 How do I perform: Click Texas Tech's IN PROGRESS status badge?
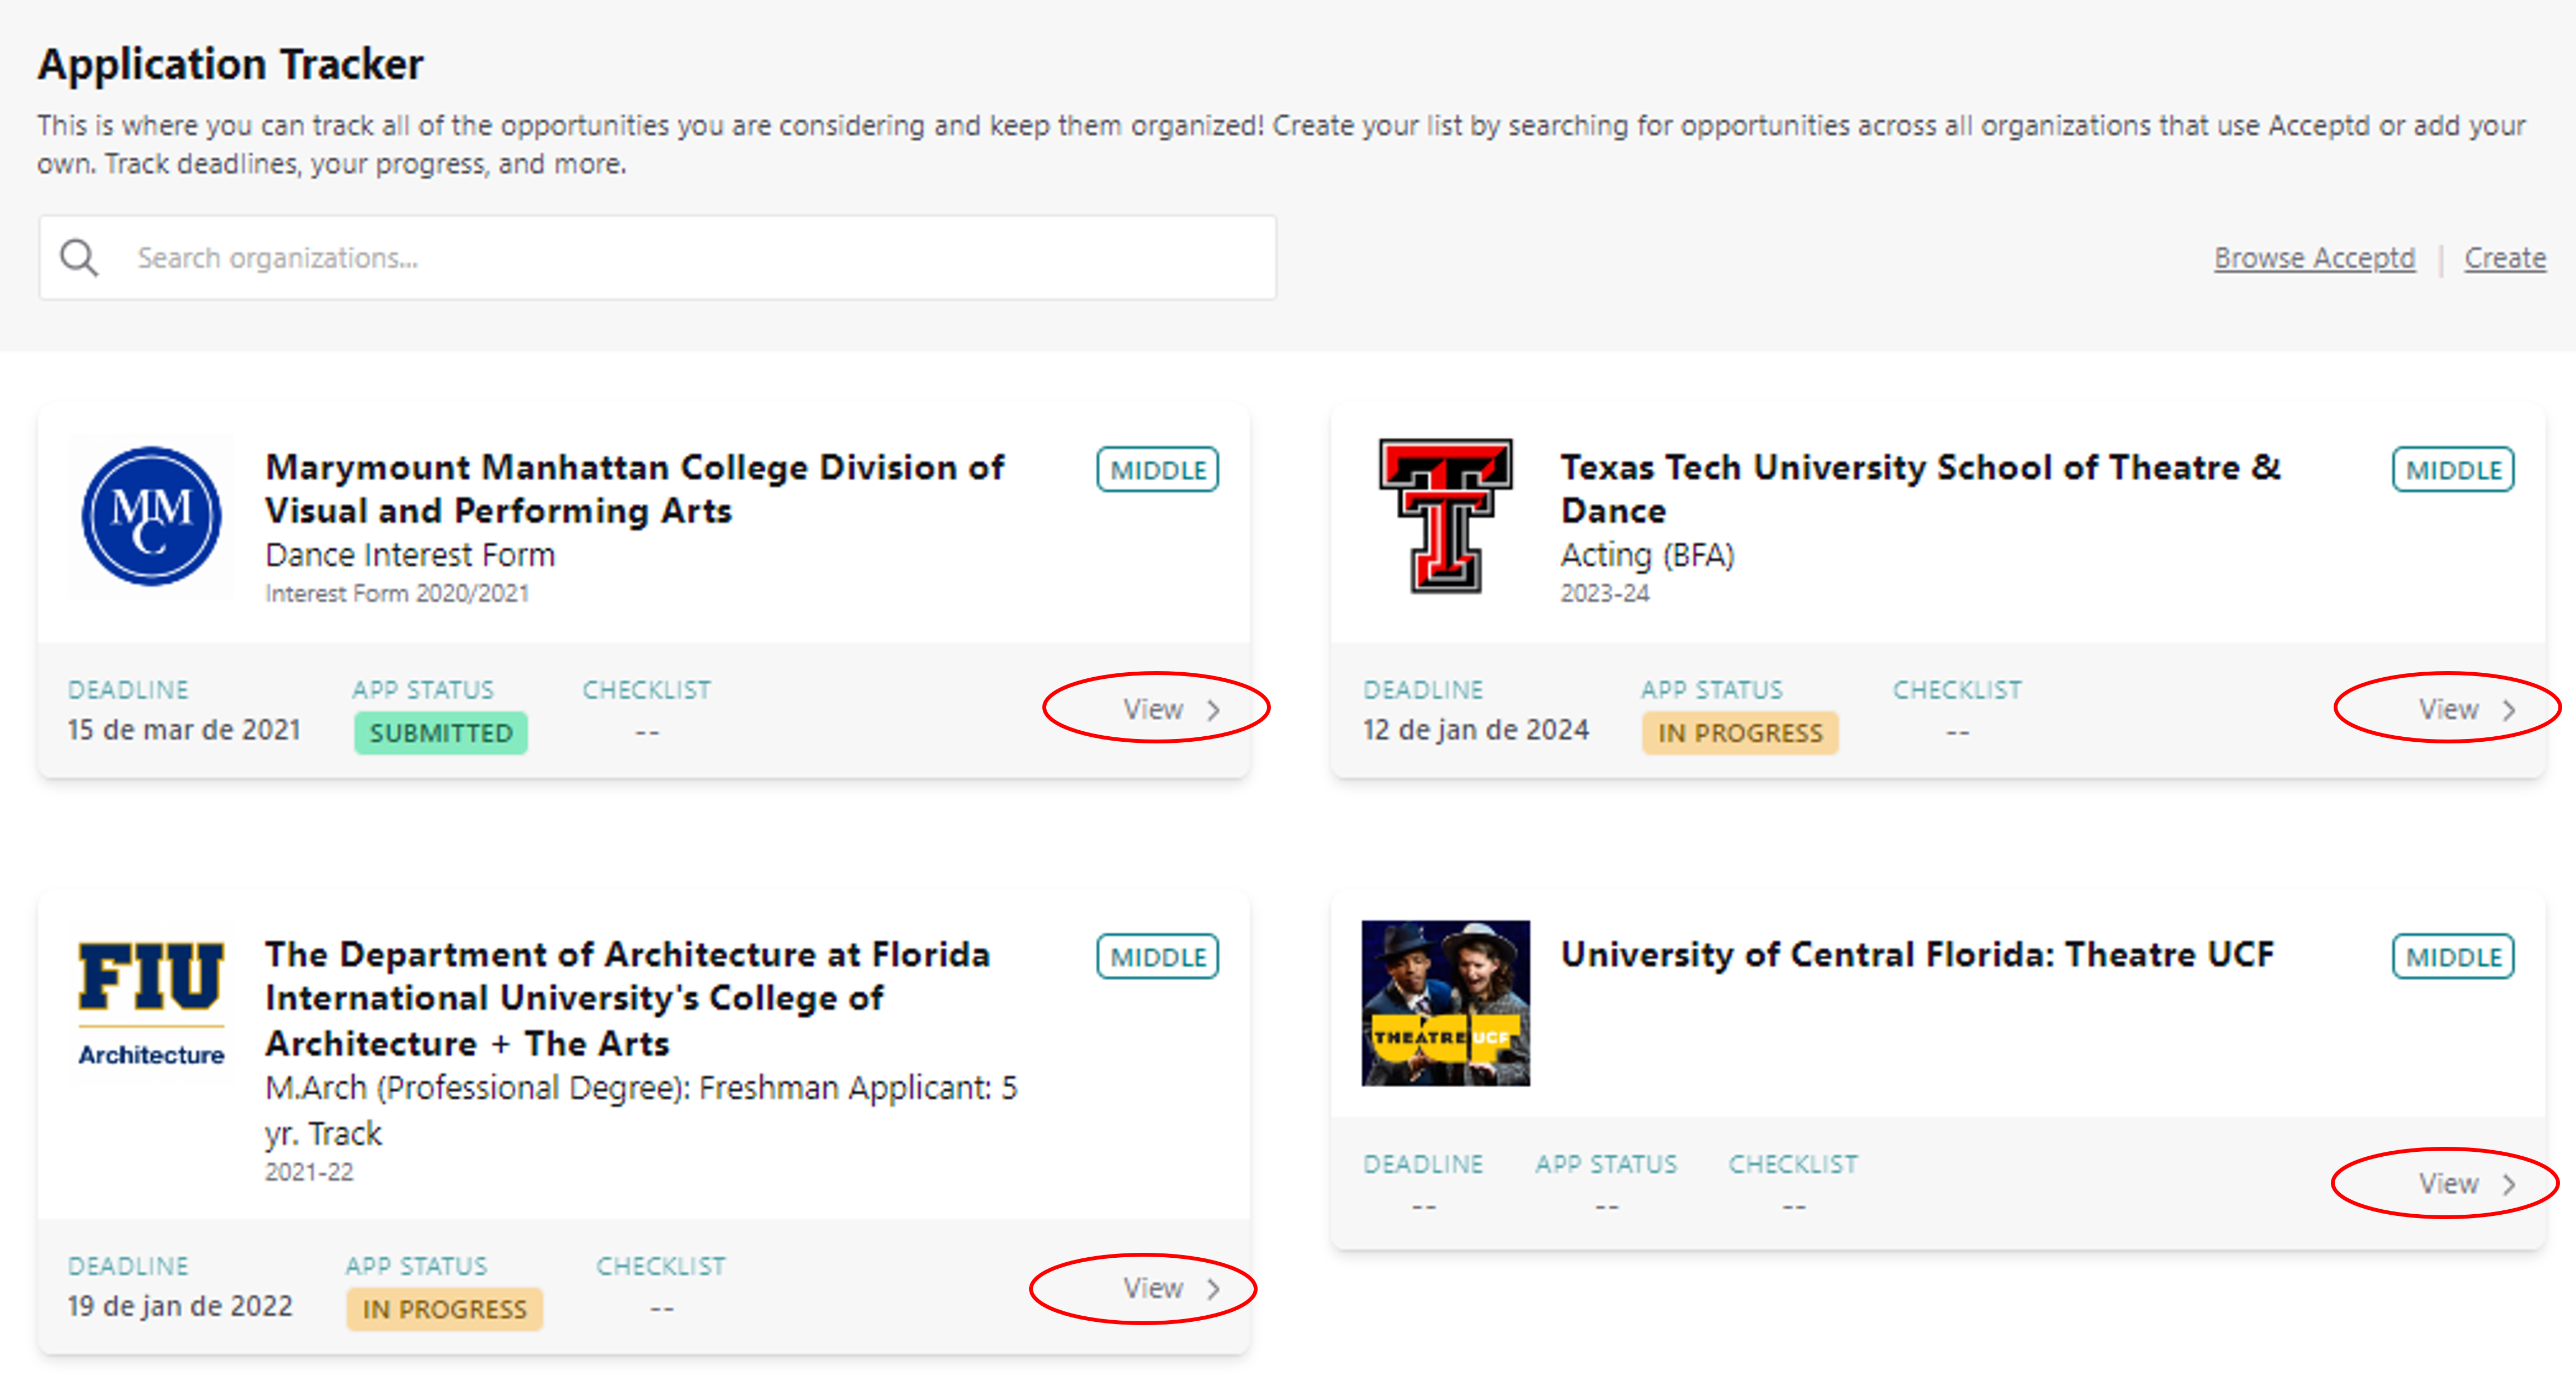[1740, 733]
